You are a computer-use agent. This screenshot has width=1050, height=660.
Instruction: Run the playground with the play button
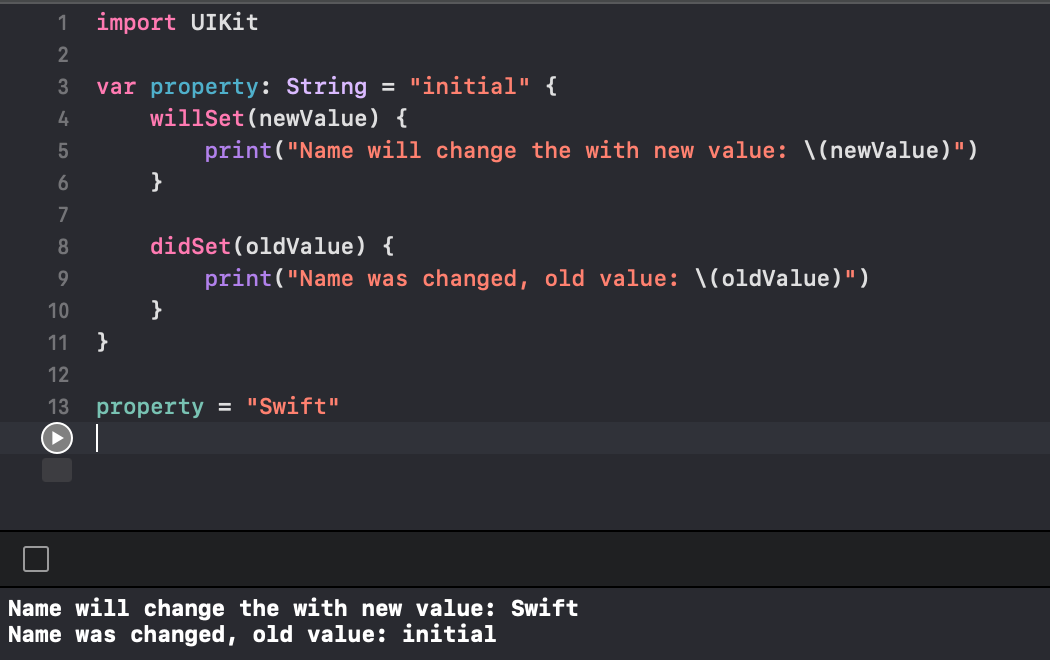57,438
